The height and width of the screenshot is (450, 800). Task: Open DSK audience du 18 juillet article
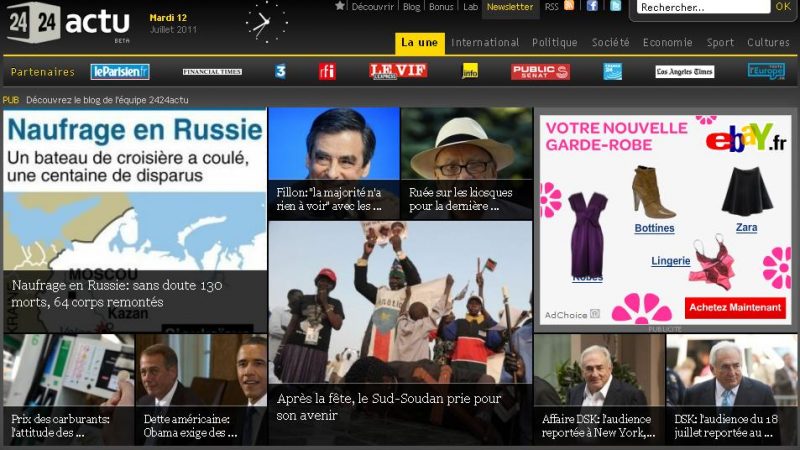(732, 389)
